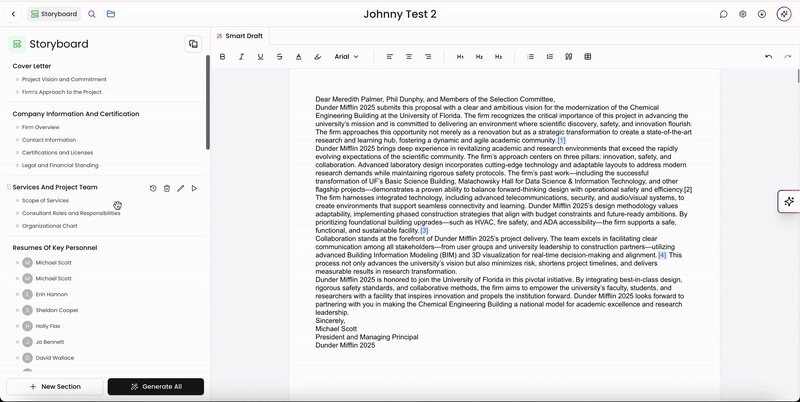Insert a numbered list
Viewport: 800px width, 402px height.
pyautogui.click(x=549, y=57)
